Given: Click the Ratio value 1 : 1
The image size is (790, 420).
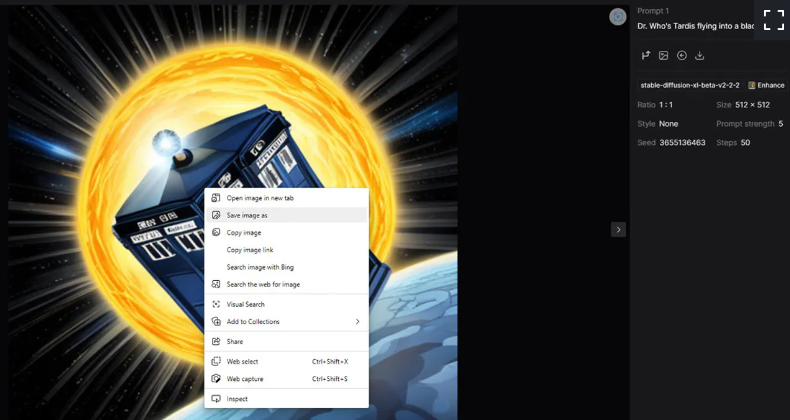Looking at the screenshot, I should (x=666, y=105).
